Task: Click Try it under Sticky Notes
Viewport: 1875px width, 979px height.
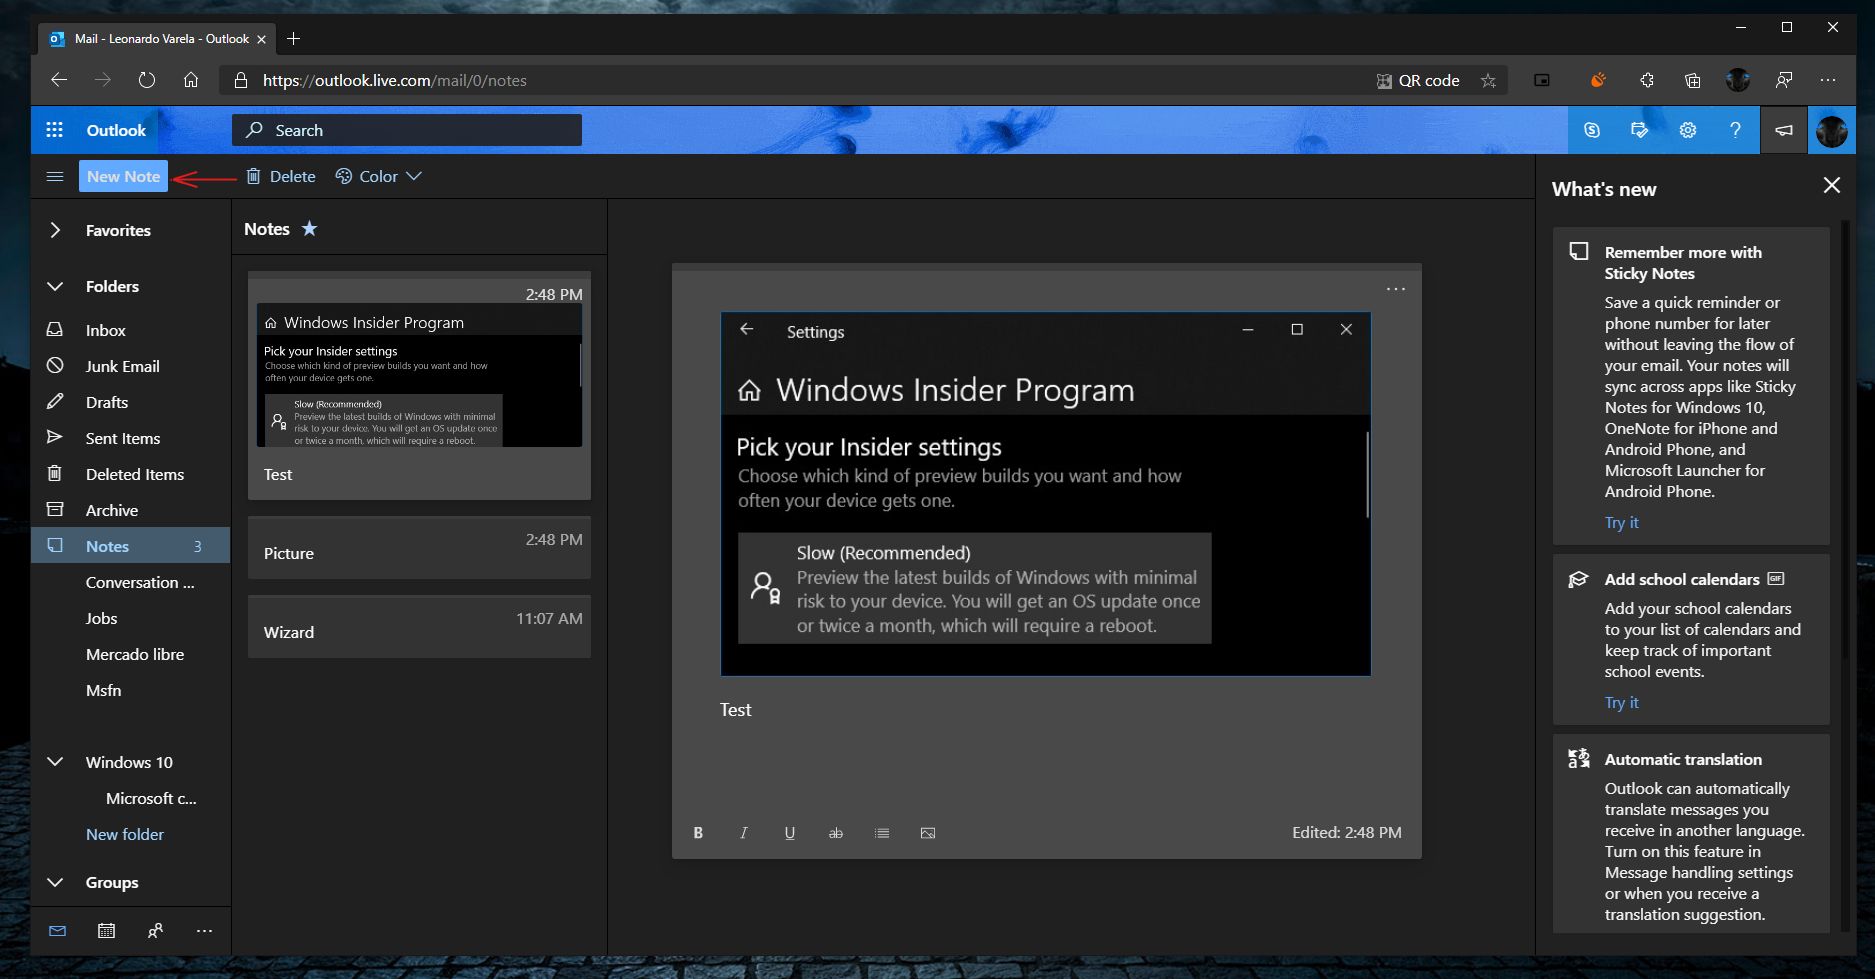Action: pyautogui.click(x=1621, y=522)
